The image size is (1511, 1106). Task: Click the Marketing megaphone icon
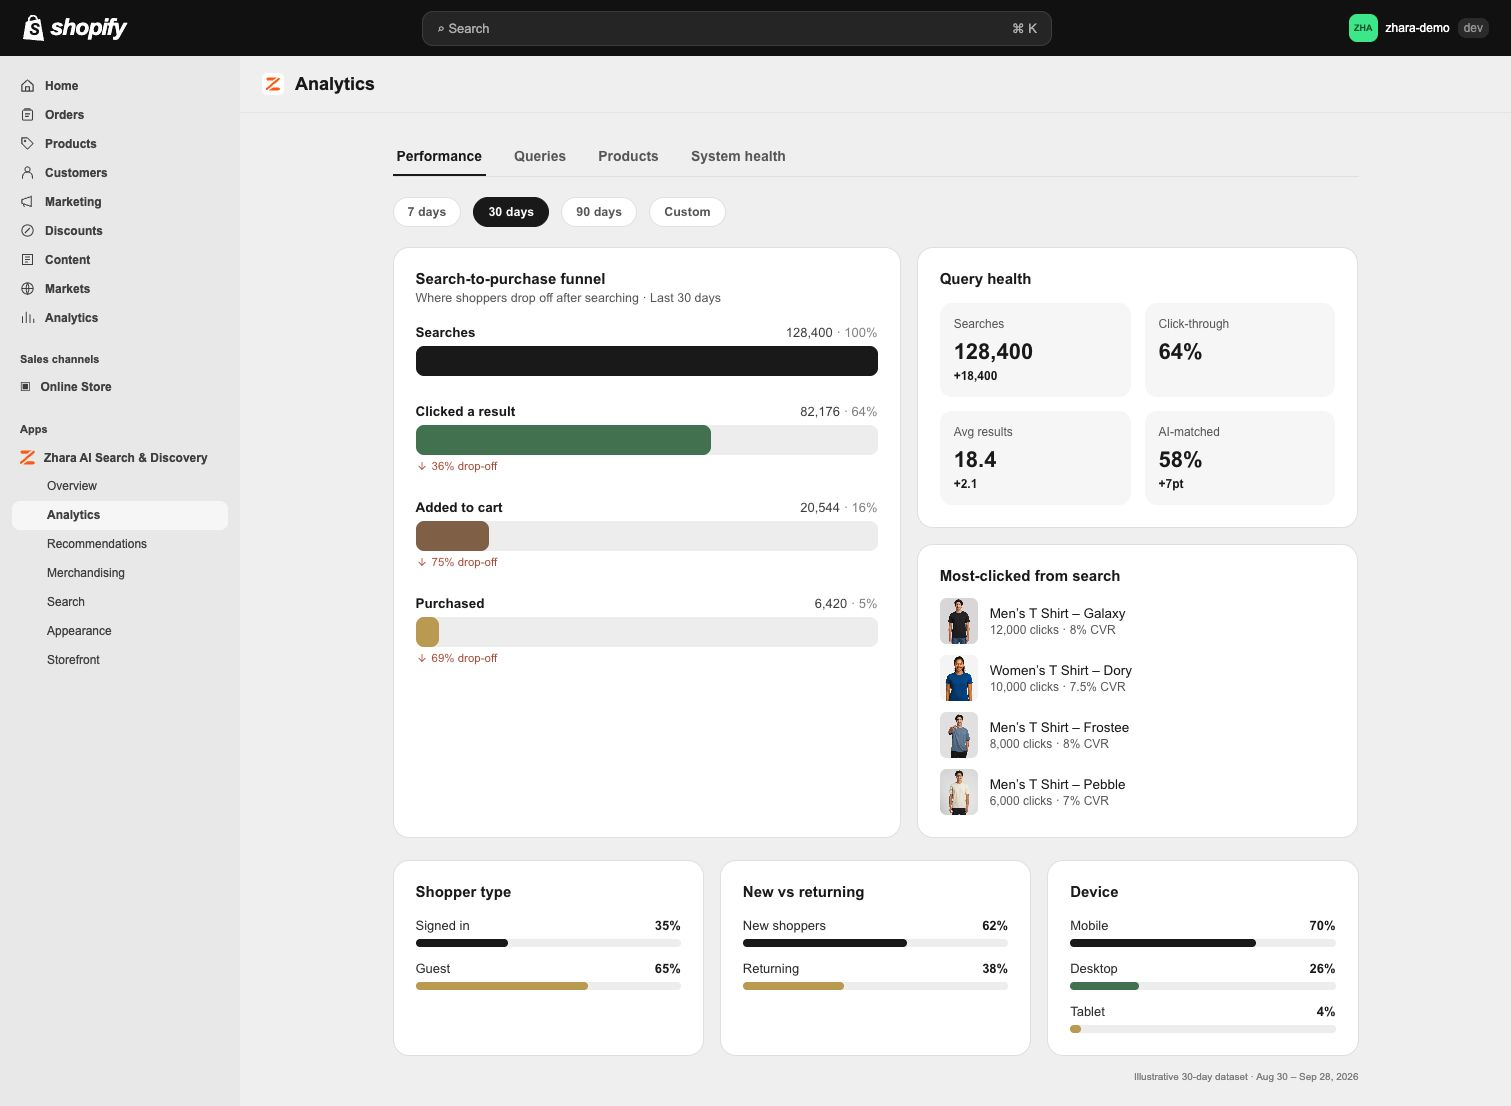pos(28,202)
